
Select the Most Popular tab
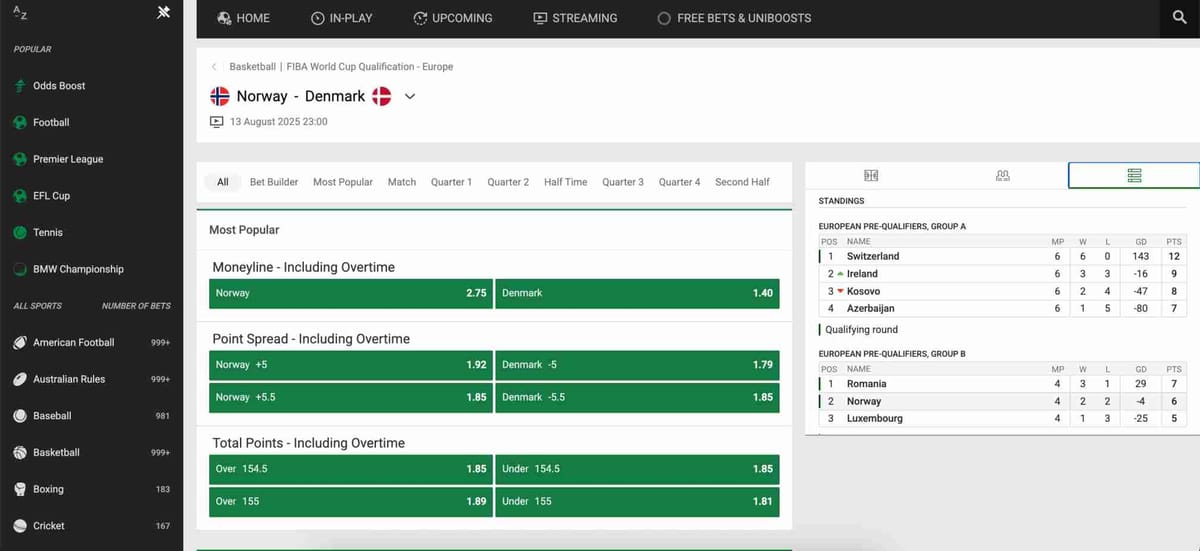point(343,182)
